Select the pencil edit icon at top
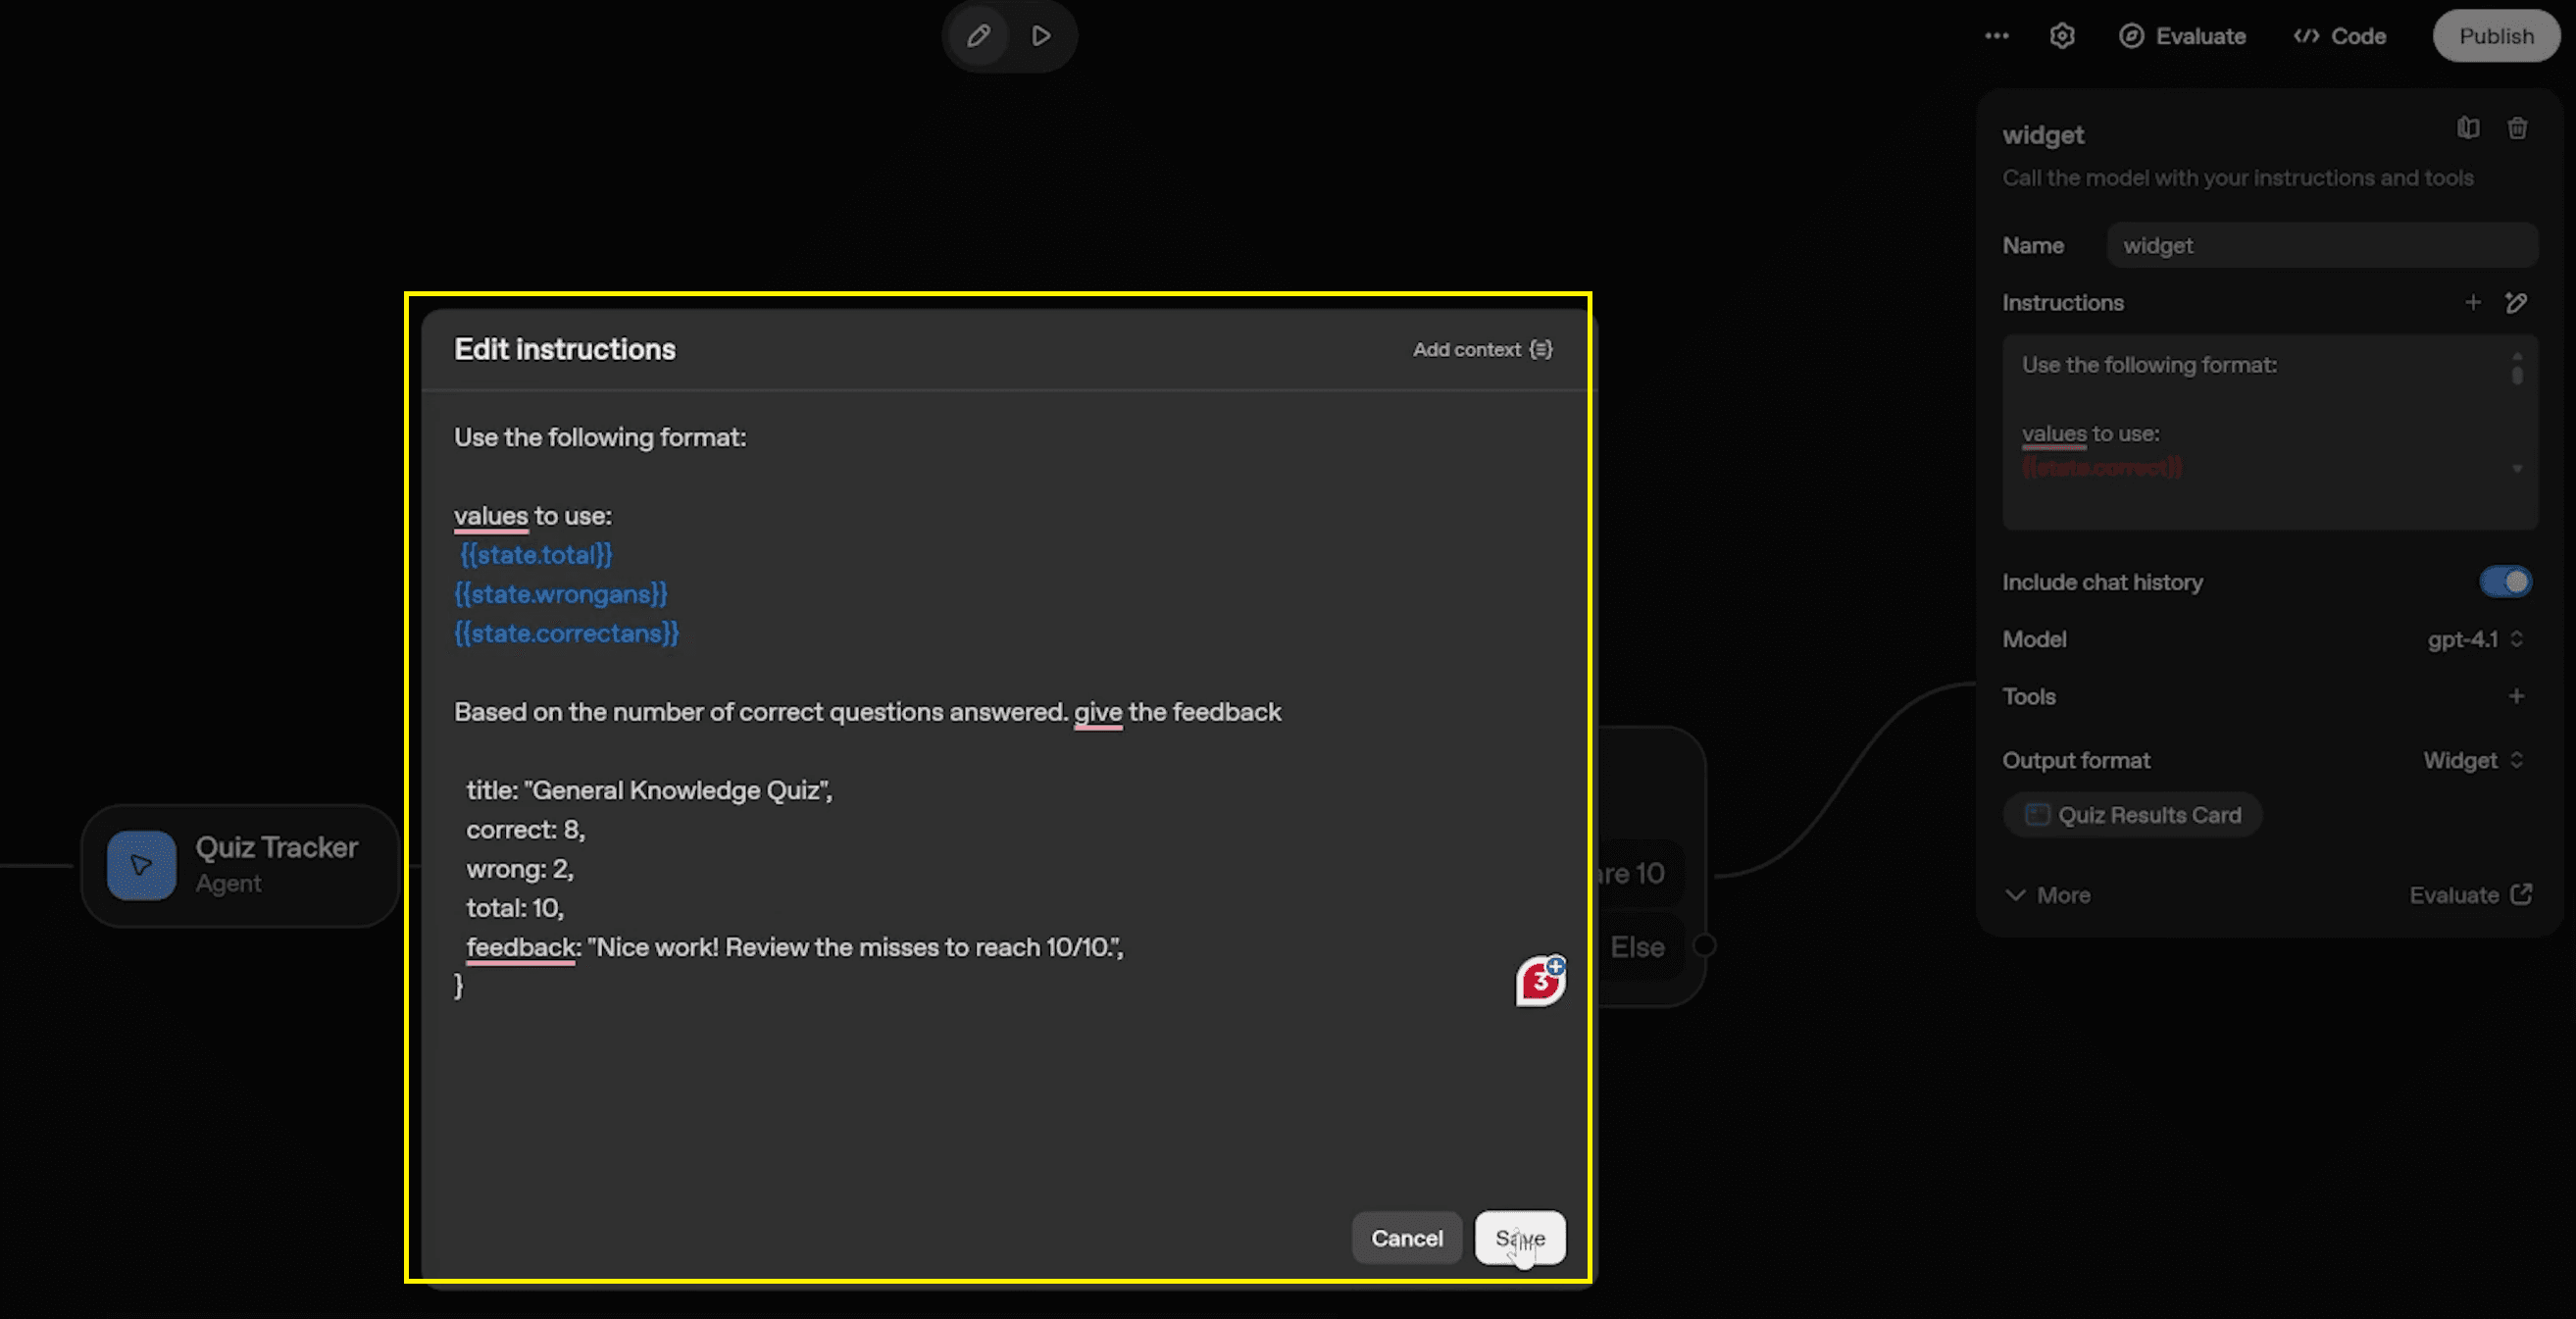The width and height of the screenshot is (2576, 1319). point(977,35)
